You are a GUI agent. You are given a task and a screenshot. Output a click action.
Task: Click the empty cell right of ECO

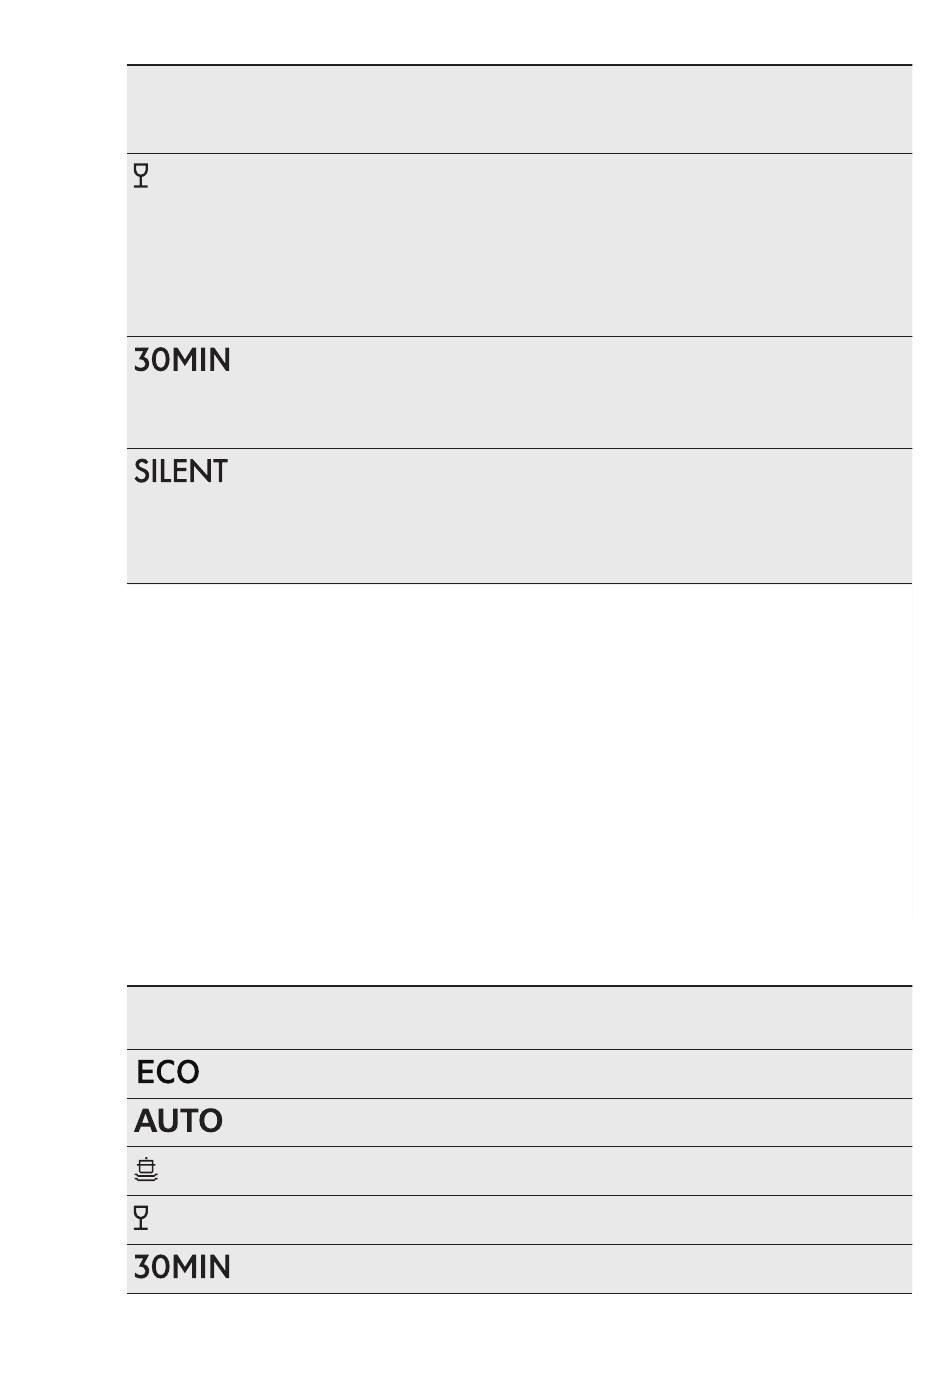pyautogui.click(x=560, y=1073)
